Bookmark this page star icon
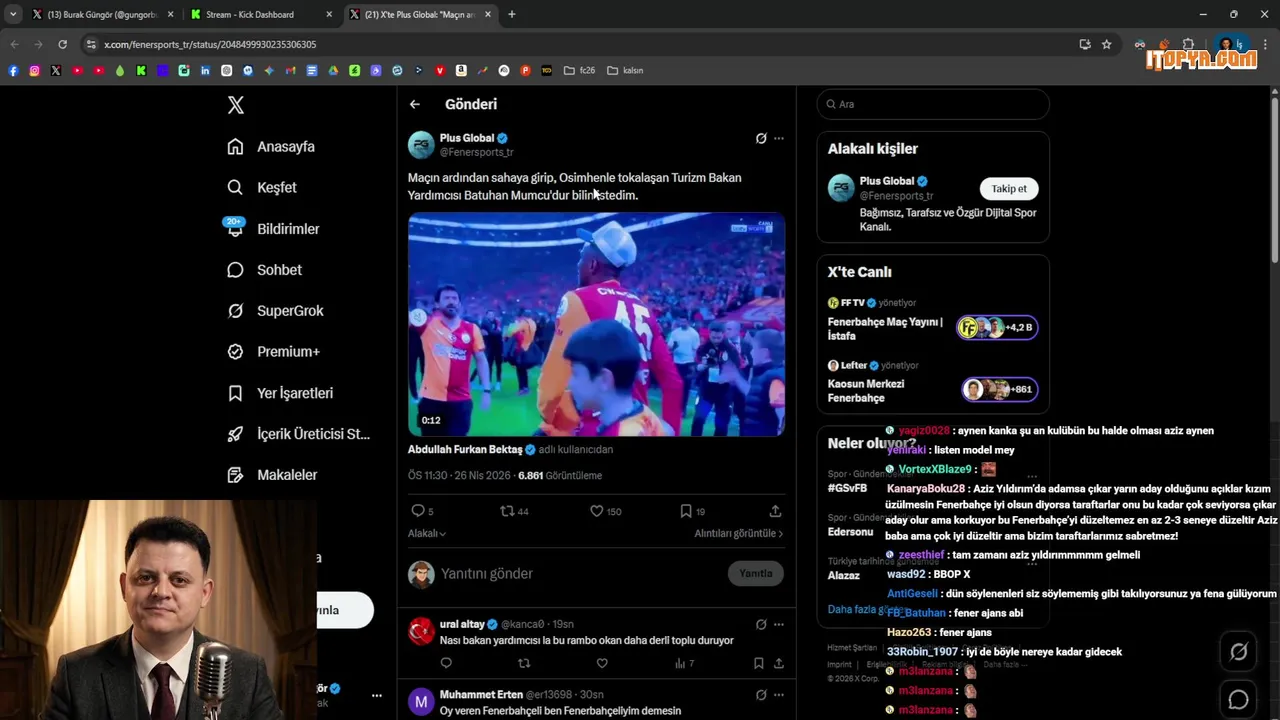The width and height of the screenshot is (1280, 720). [x=1107, y=45]
